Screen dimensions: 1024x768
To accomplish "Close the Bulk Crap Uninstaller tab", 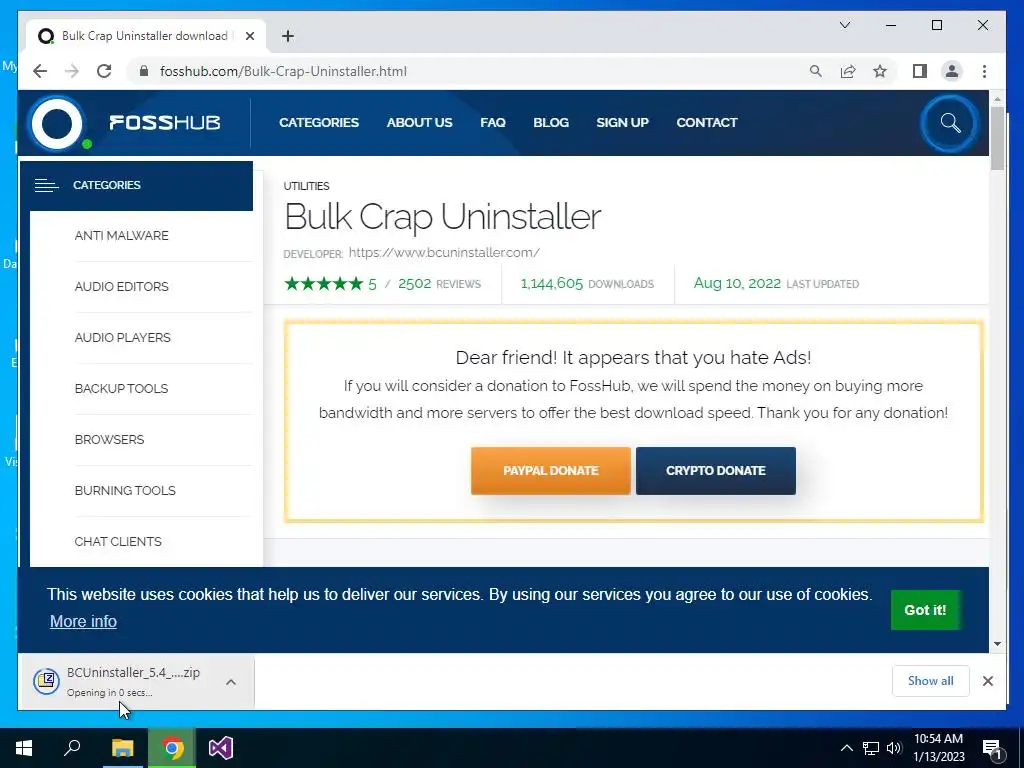I will coord(249,36).
